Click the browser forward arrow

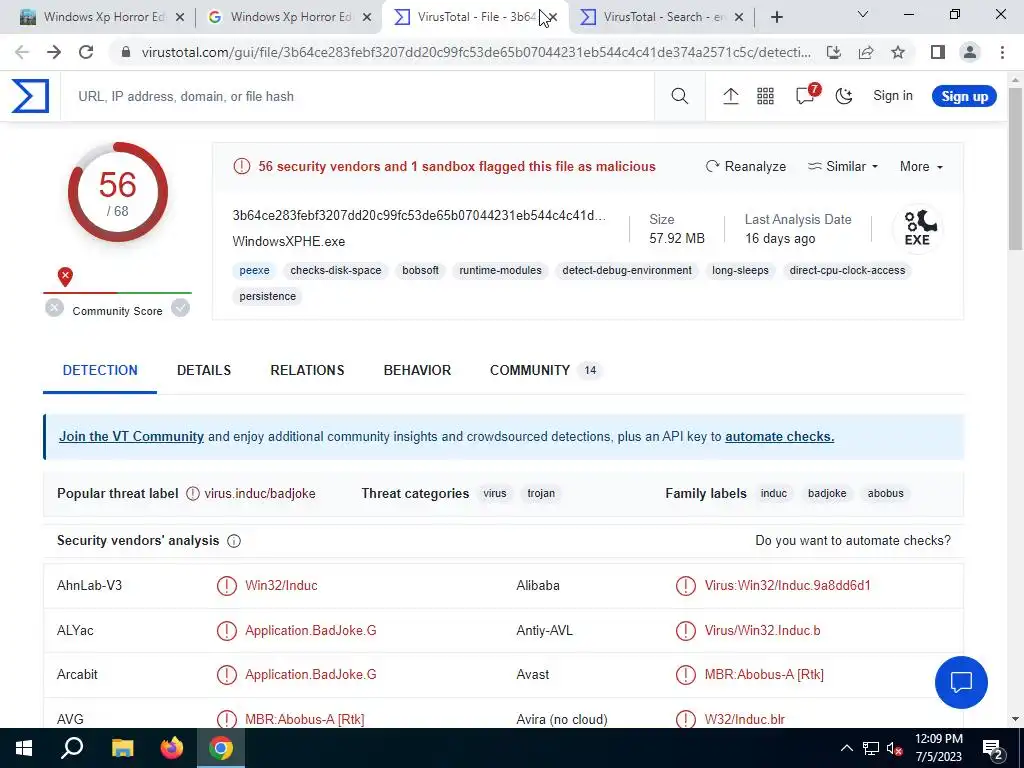54,52
